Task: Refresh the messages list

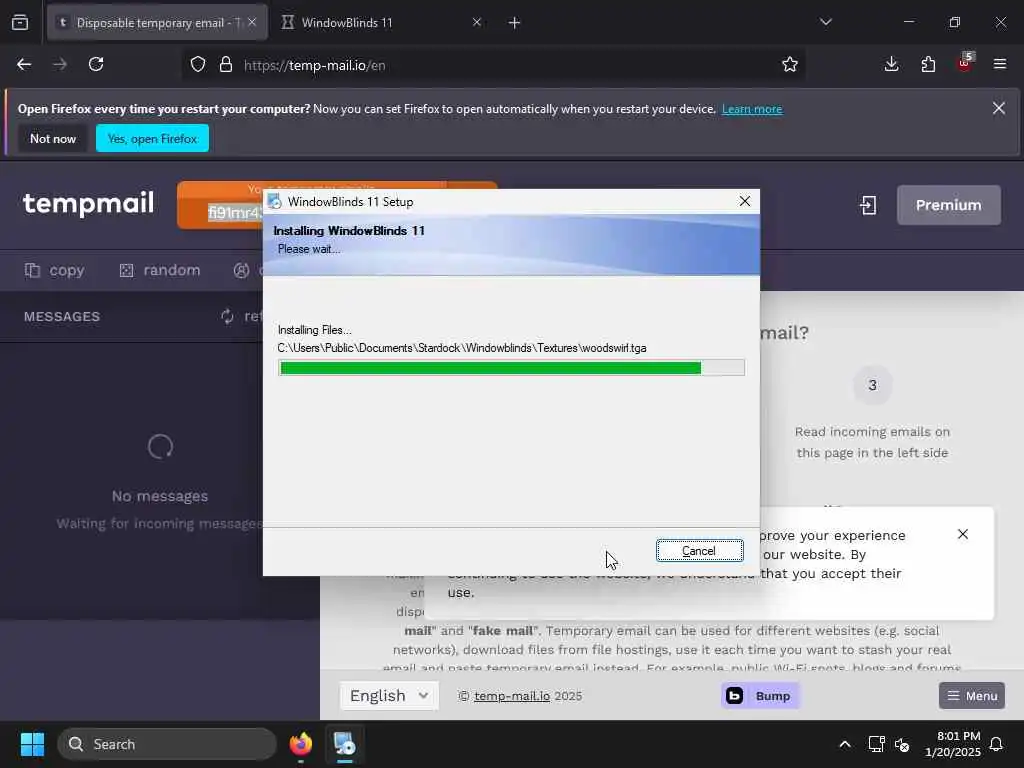Action: pos(241,317)
